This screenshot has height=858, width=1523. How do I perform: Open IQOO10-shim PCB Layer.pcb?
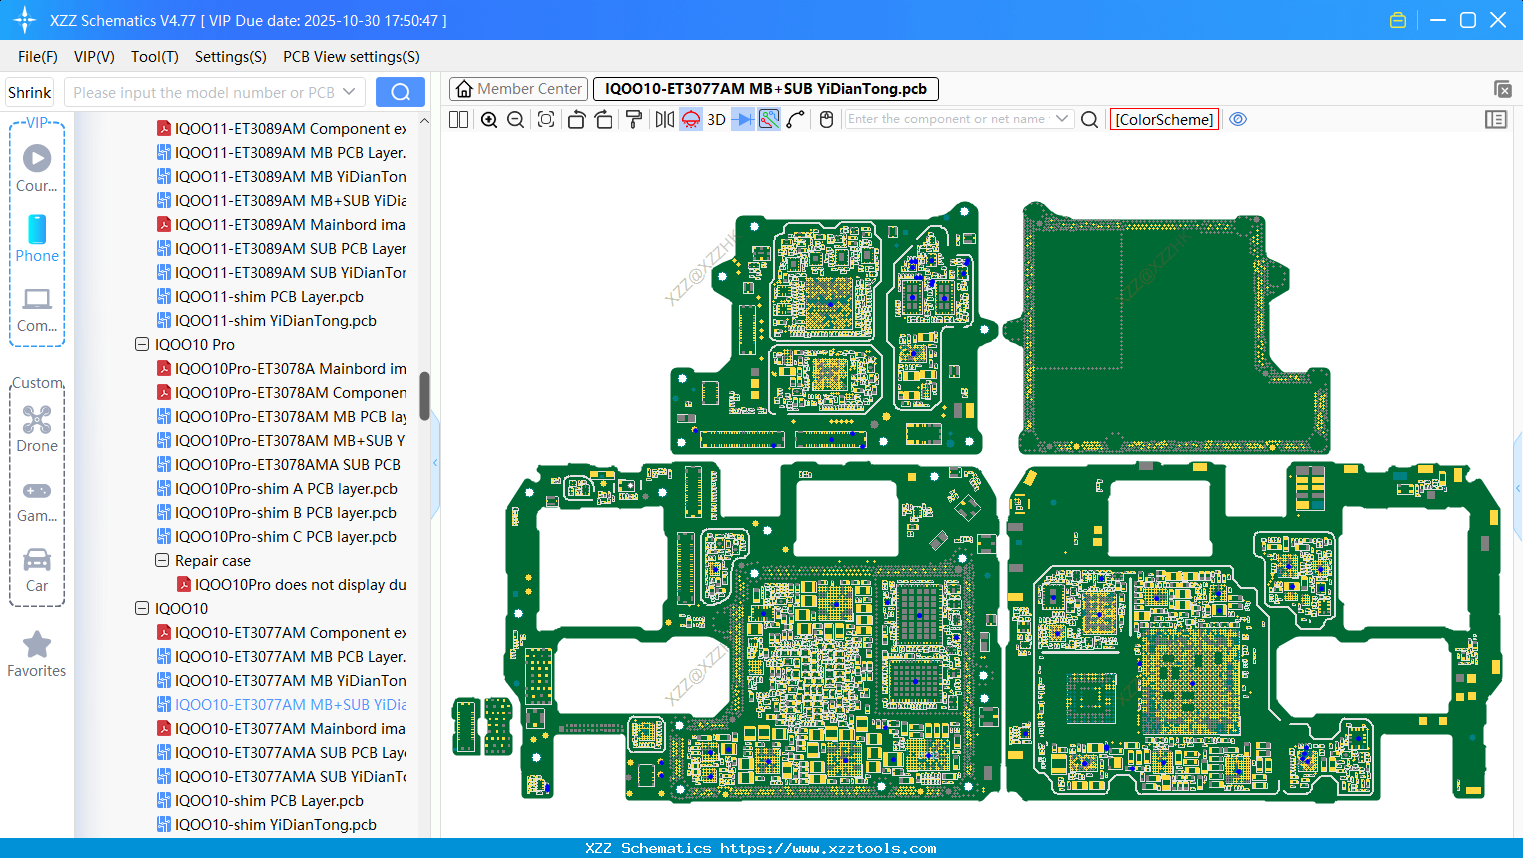click(x=260, y=800)
